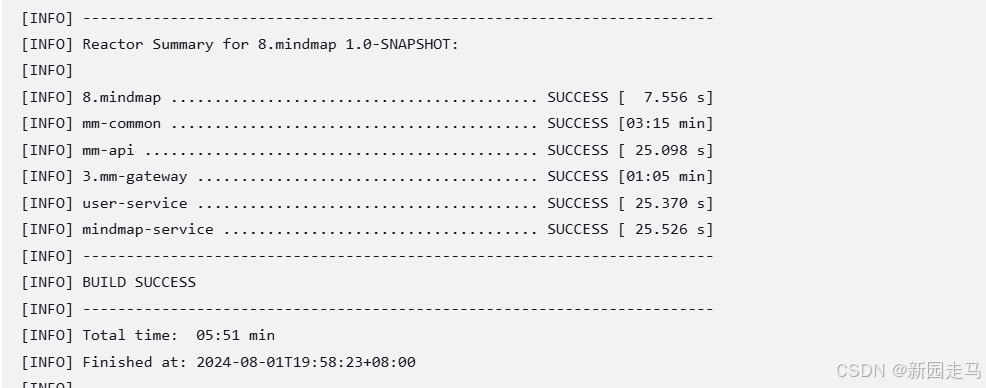Click the 03:15 min duration of mm-common

666,124
